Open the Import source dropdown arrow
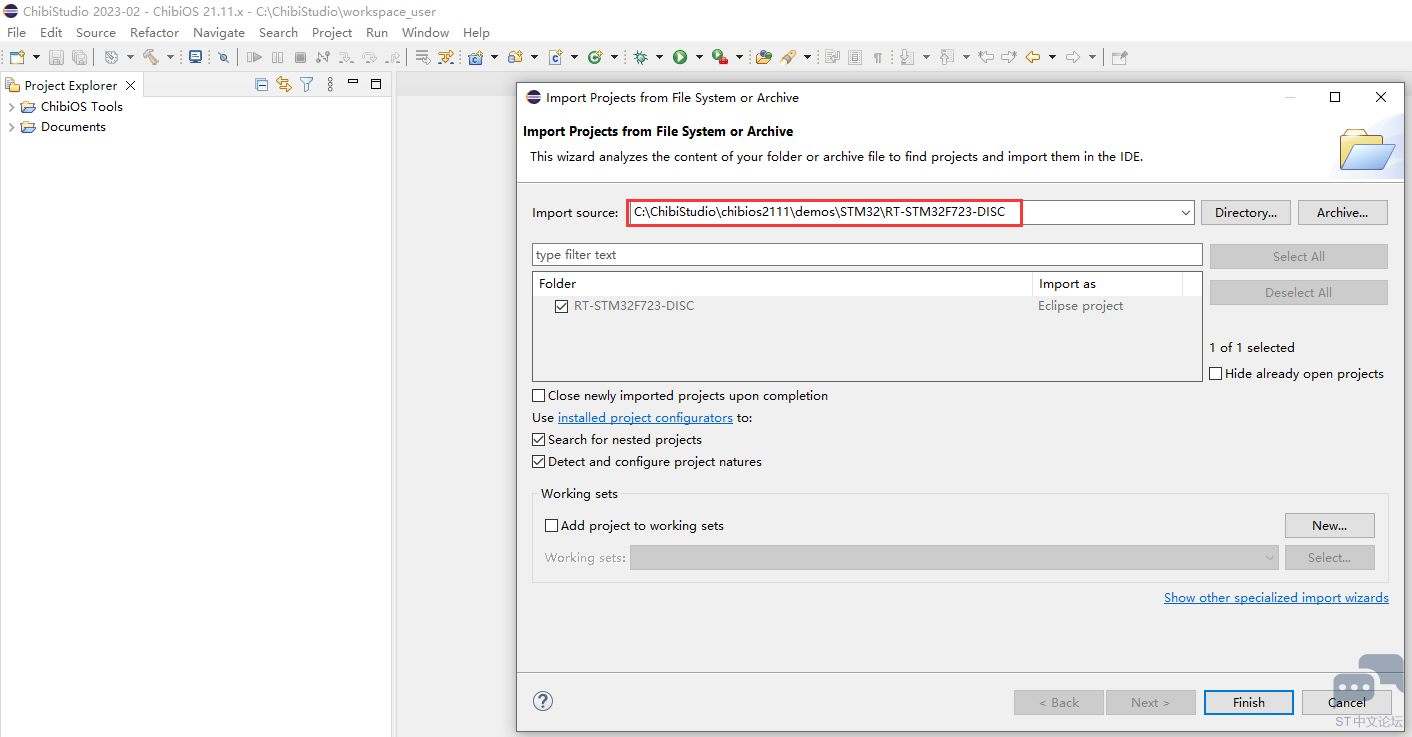 pyautogui.click(x=1186, y=213)
